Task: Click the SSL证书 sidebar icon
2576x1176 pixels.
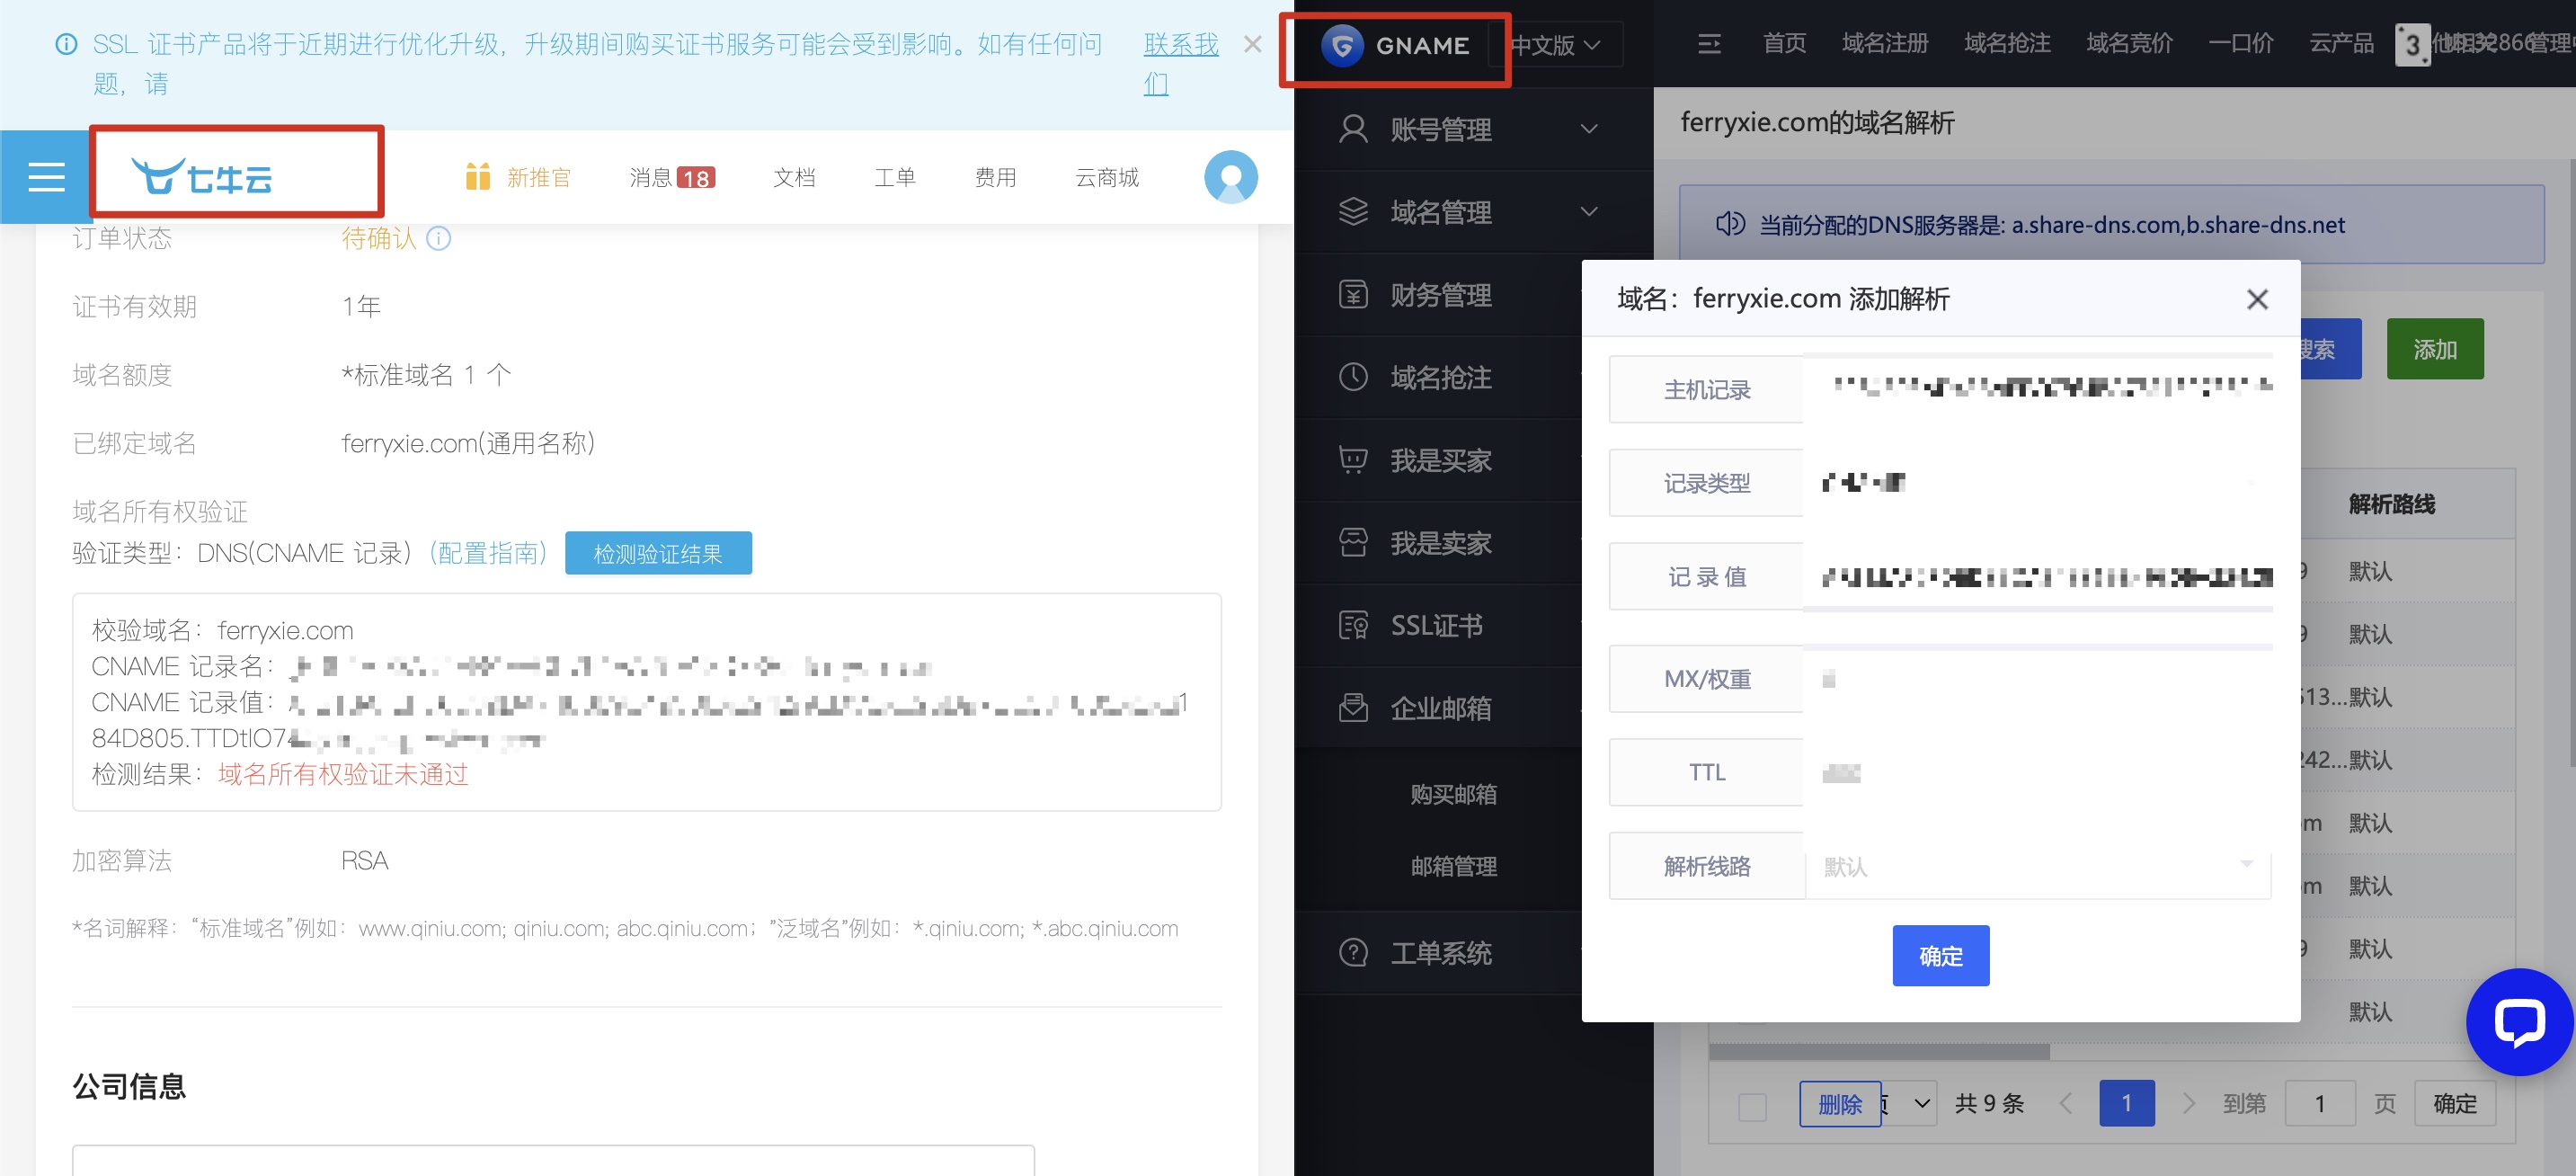Action: pos(1353,626)
